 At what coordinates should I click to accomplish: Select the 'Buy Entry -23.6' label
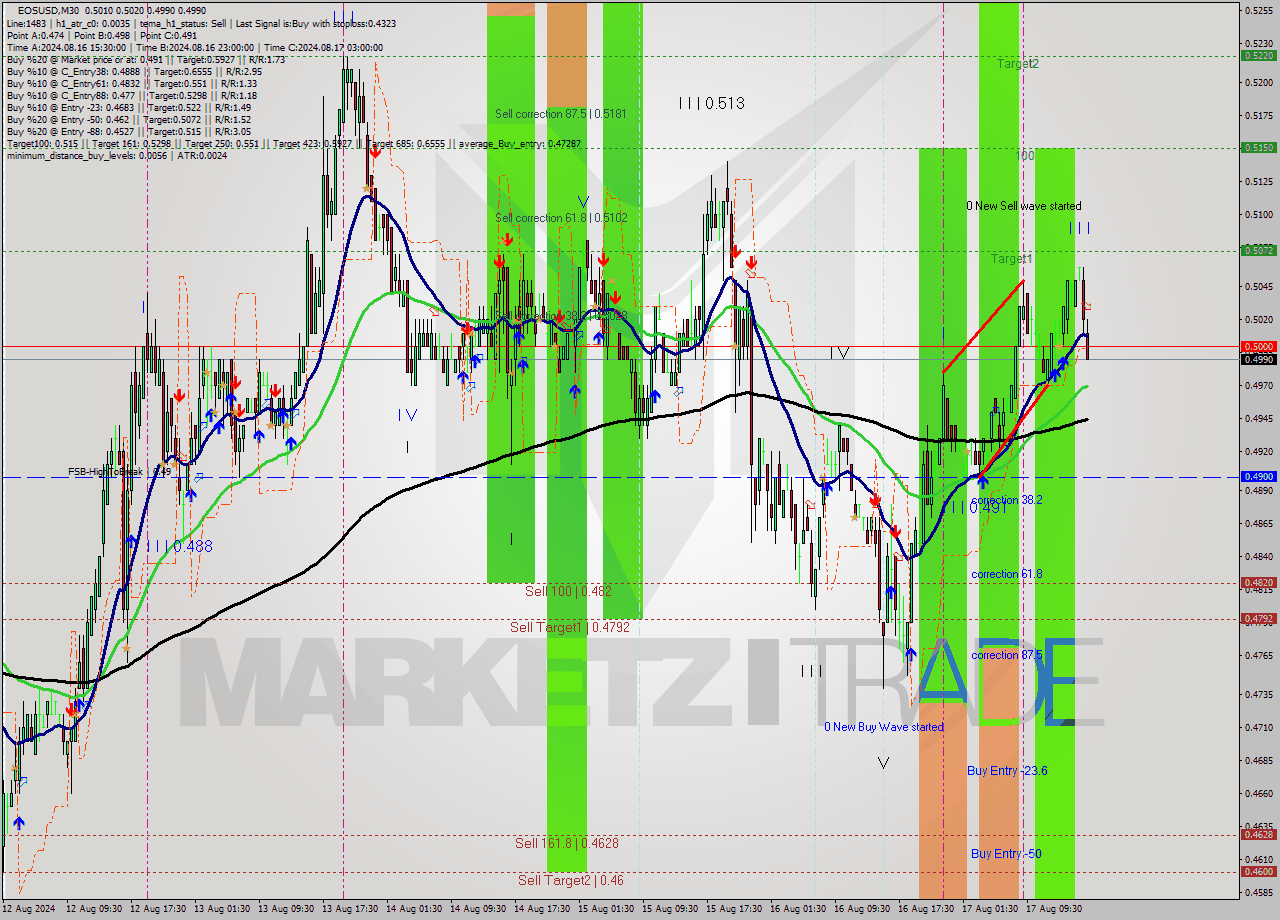[1007, 771]
